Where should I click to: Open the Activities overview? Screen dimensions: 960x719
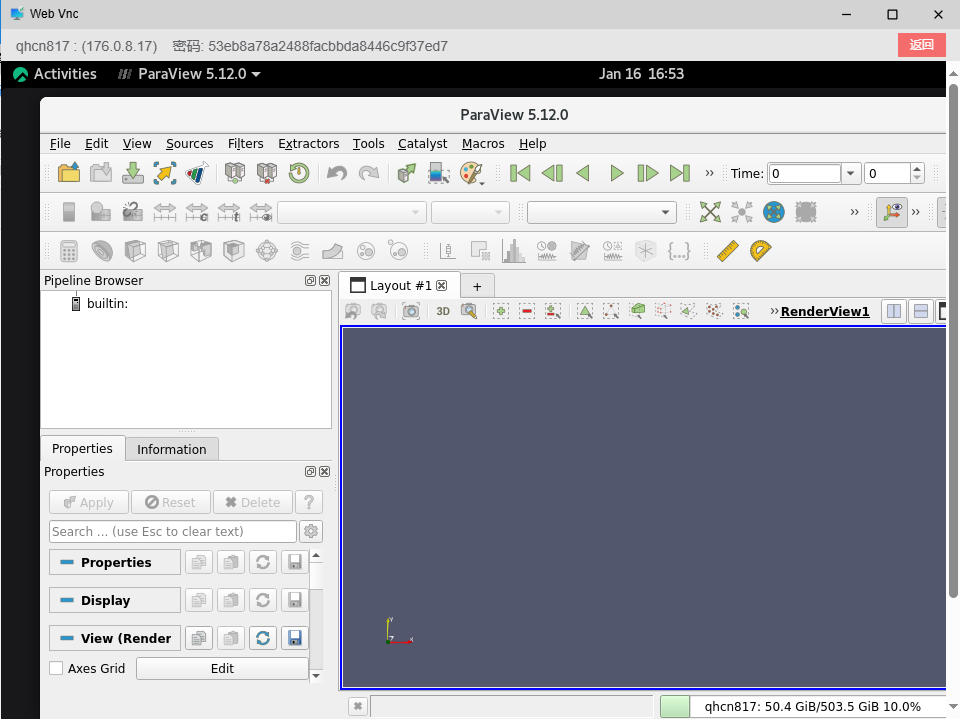click(55, 74)
